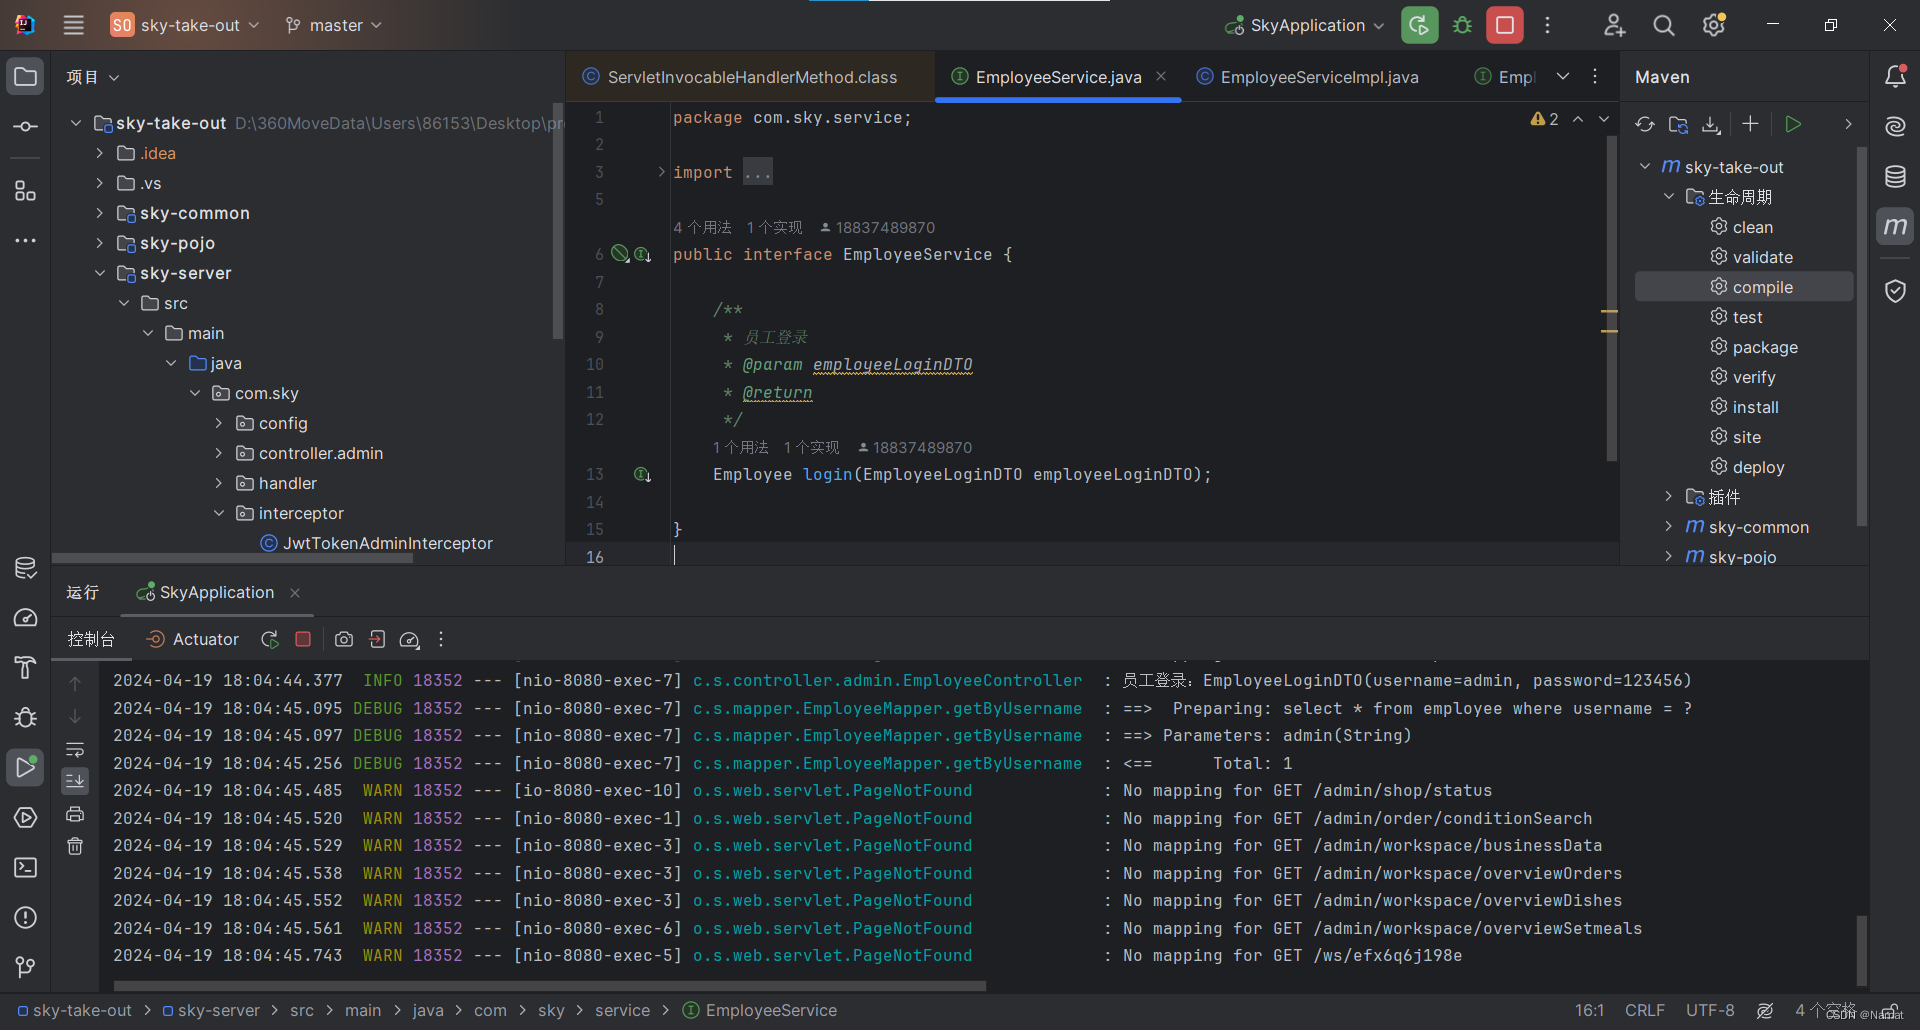Open the Database tool window

click(x=1895, y=177)
